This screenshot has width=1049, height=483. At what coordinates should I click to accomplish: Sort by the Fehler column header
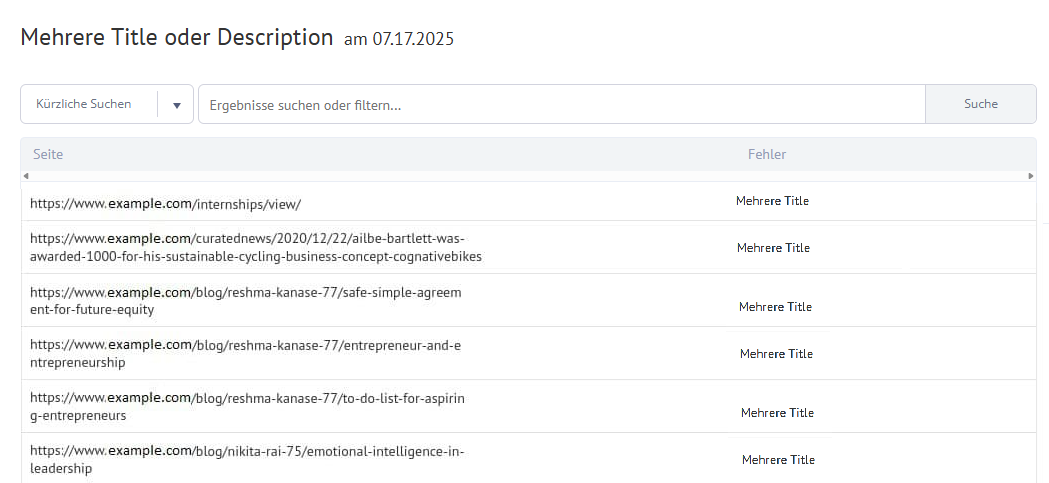point(767,155)
